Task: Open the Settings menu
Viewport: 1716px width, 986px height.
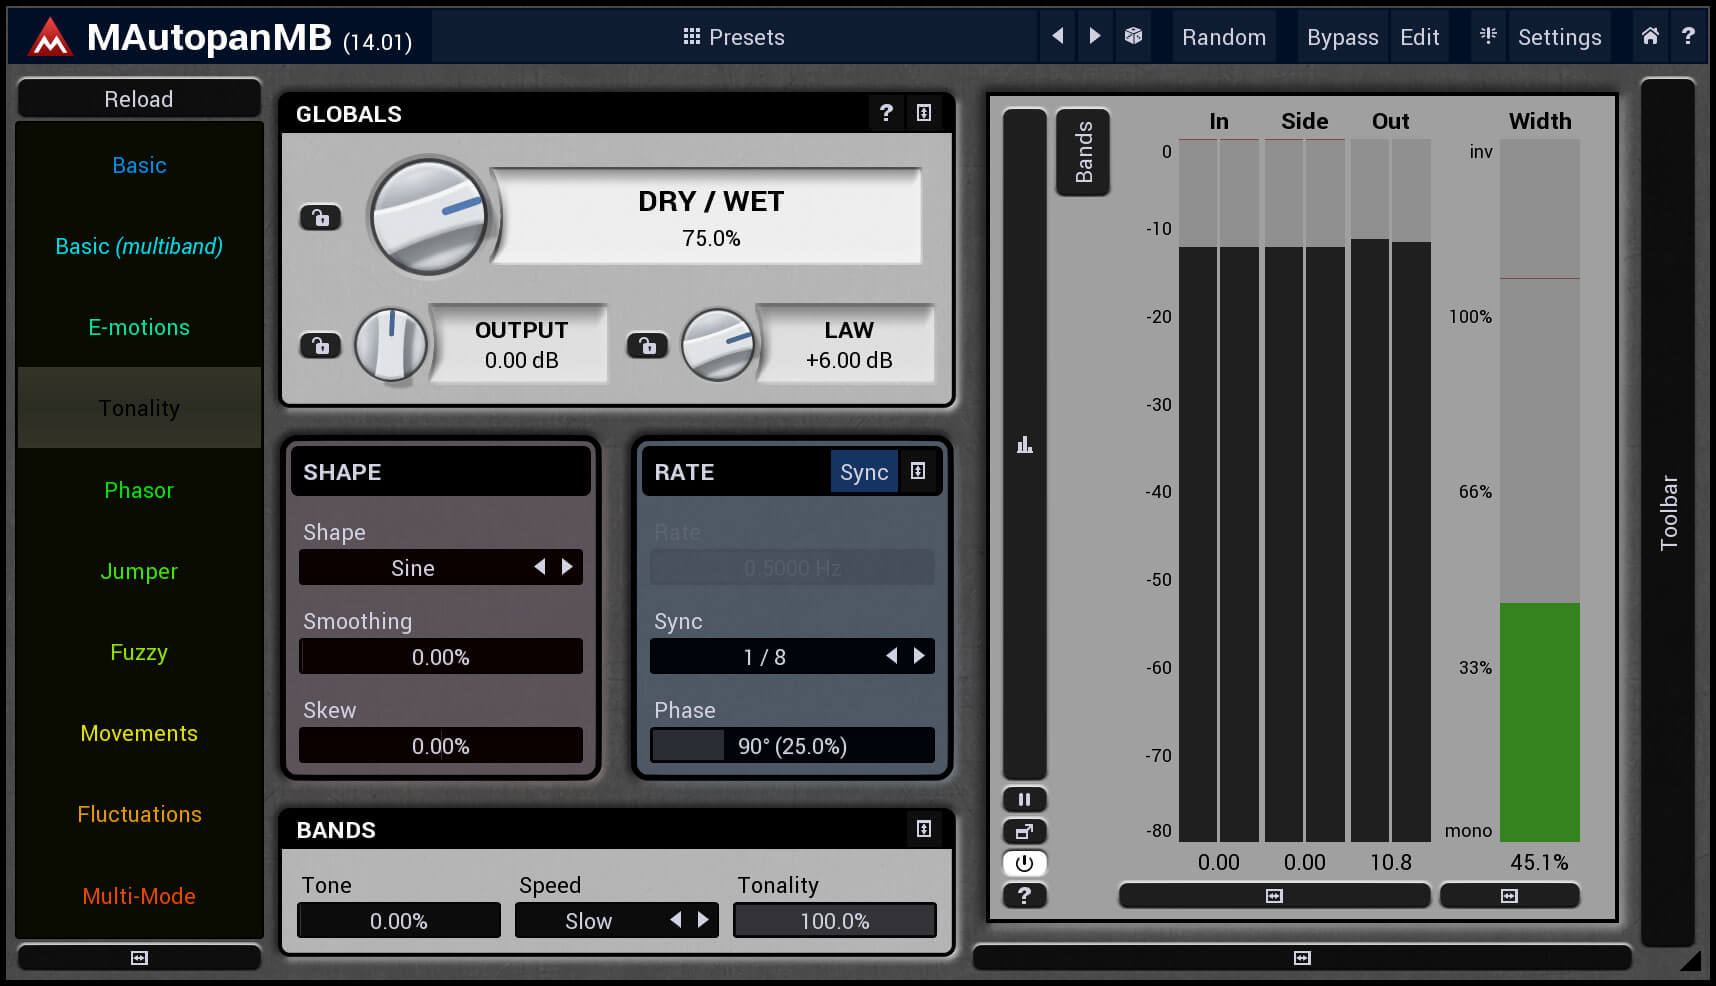Action: click(x=1559, y=37)
